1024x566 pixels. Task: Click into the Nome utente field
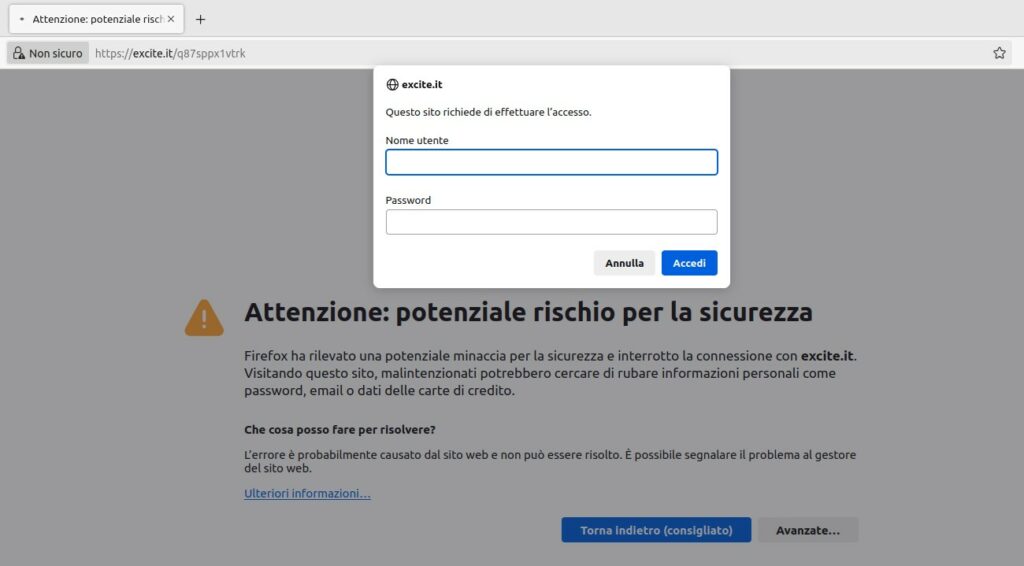click(551, 162)
